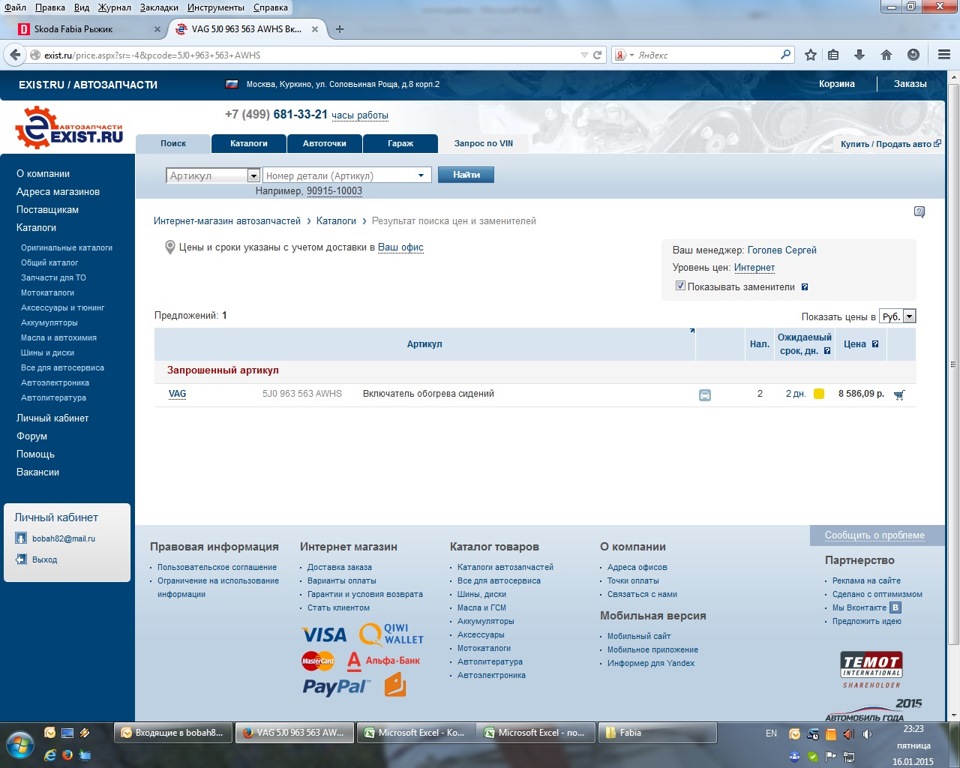This screenshot has height=768, width=960.
Task: Open the Firefox hamburger menu
Action: (944, 55)
